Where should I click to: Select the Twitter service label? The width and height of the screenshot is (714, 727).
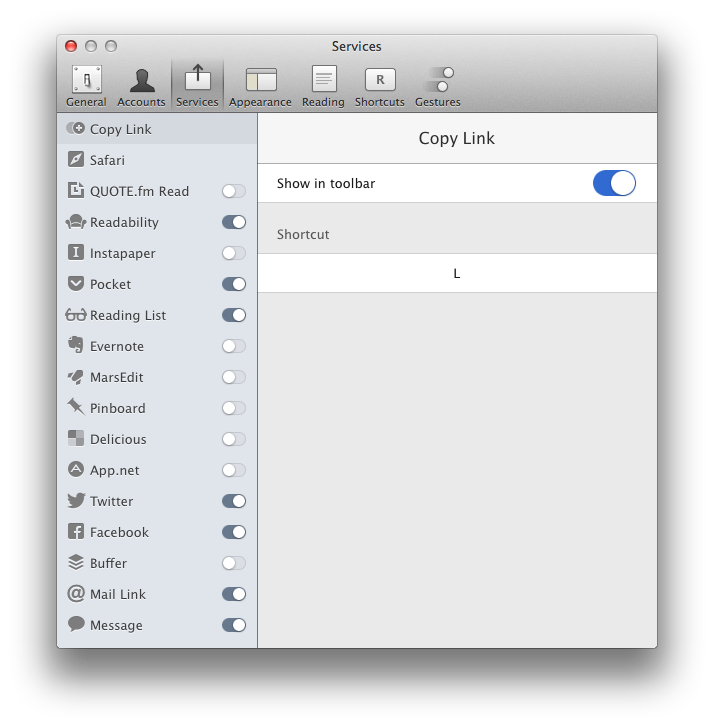tap(112, 501)
